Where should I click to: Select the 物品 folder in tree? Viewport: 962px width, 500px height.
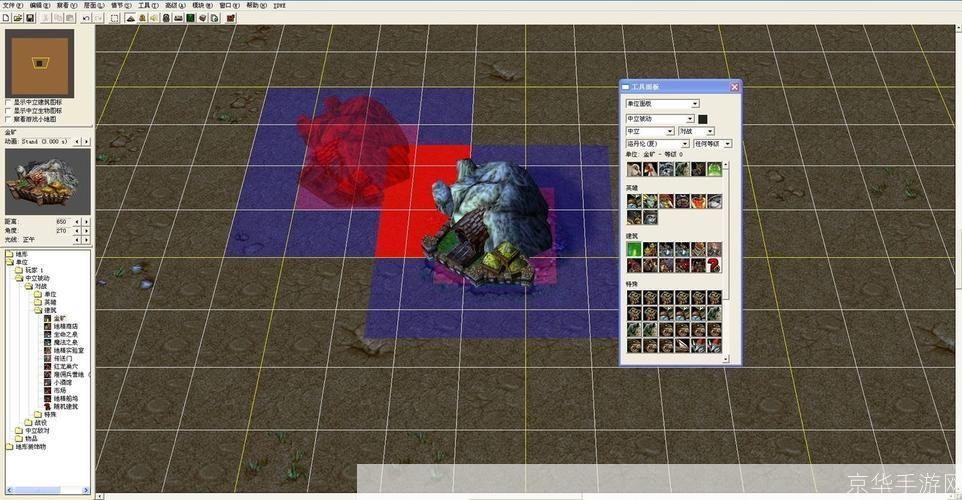pos(31,439)
